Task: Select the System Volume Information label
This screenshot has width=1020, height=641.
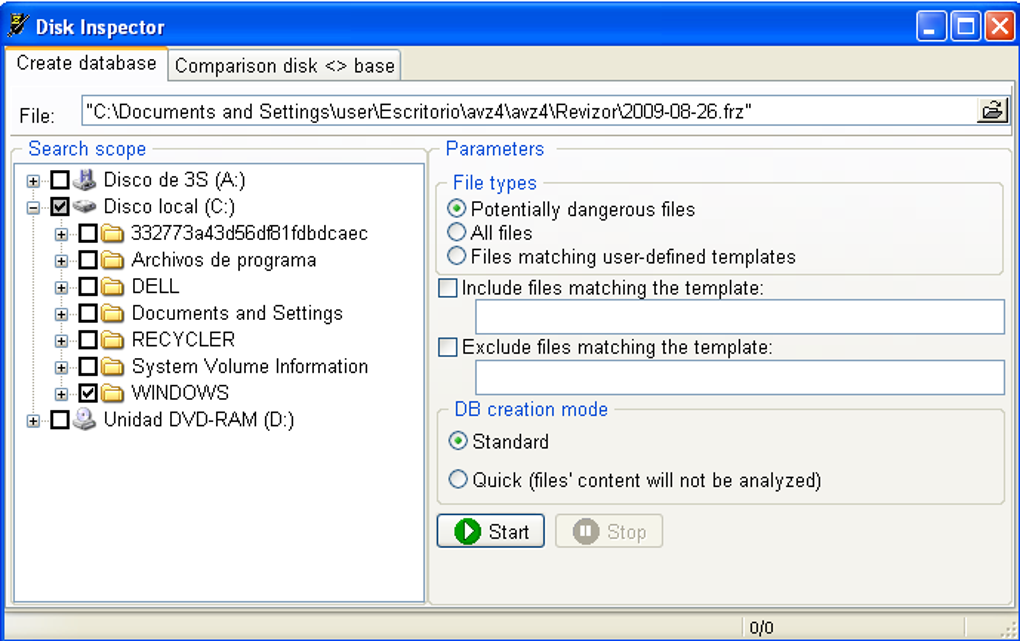Action: tap(250, 366)
